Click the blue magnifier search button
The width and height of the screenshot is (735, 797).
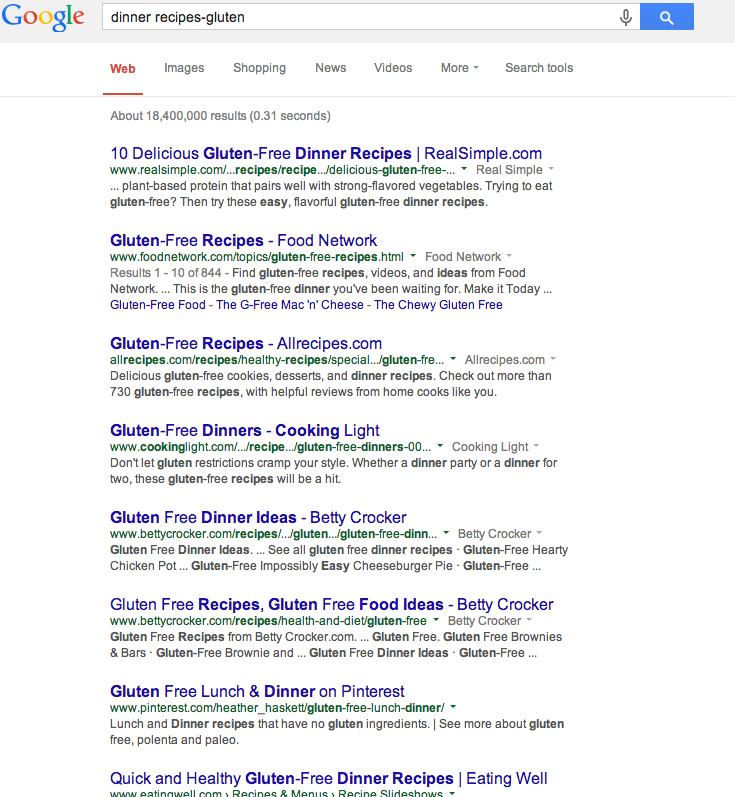pos(666,17)
